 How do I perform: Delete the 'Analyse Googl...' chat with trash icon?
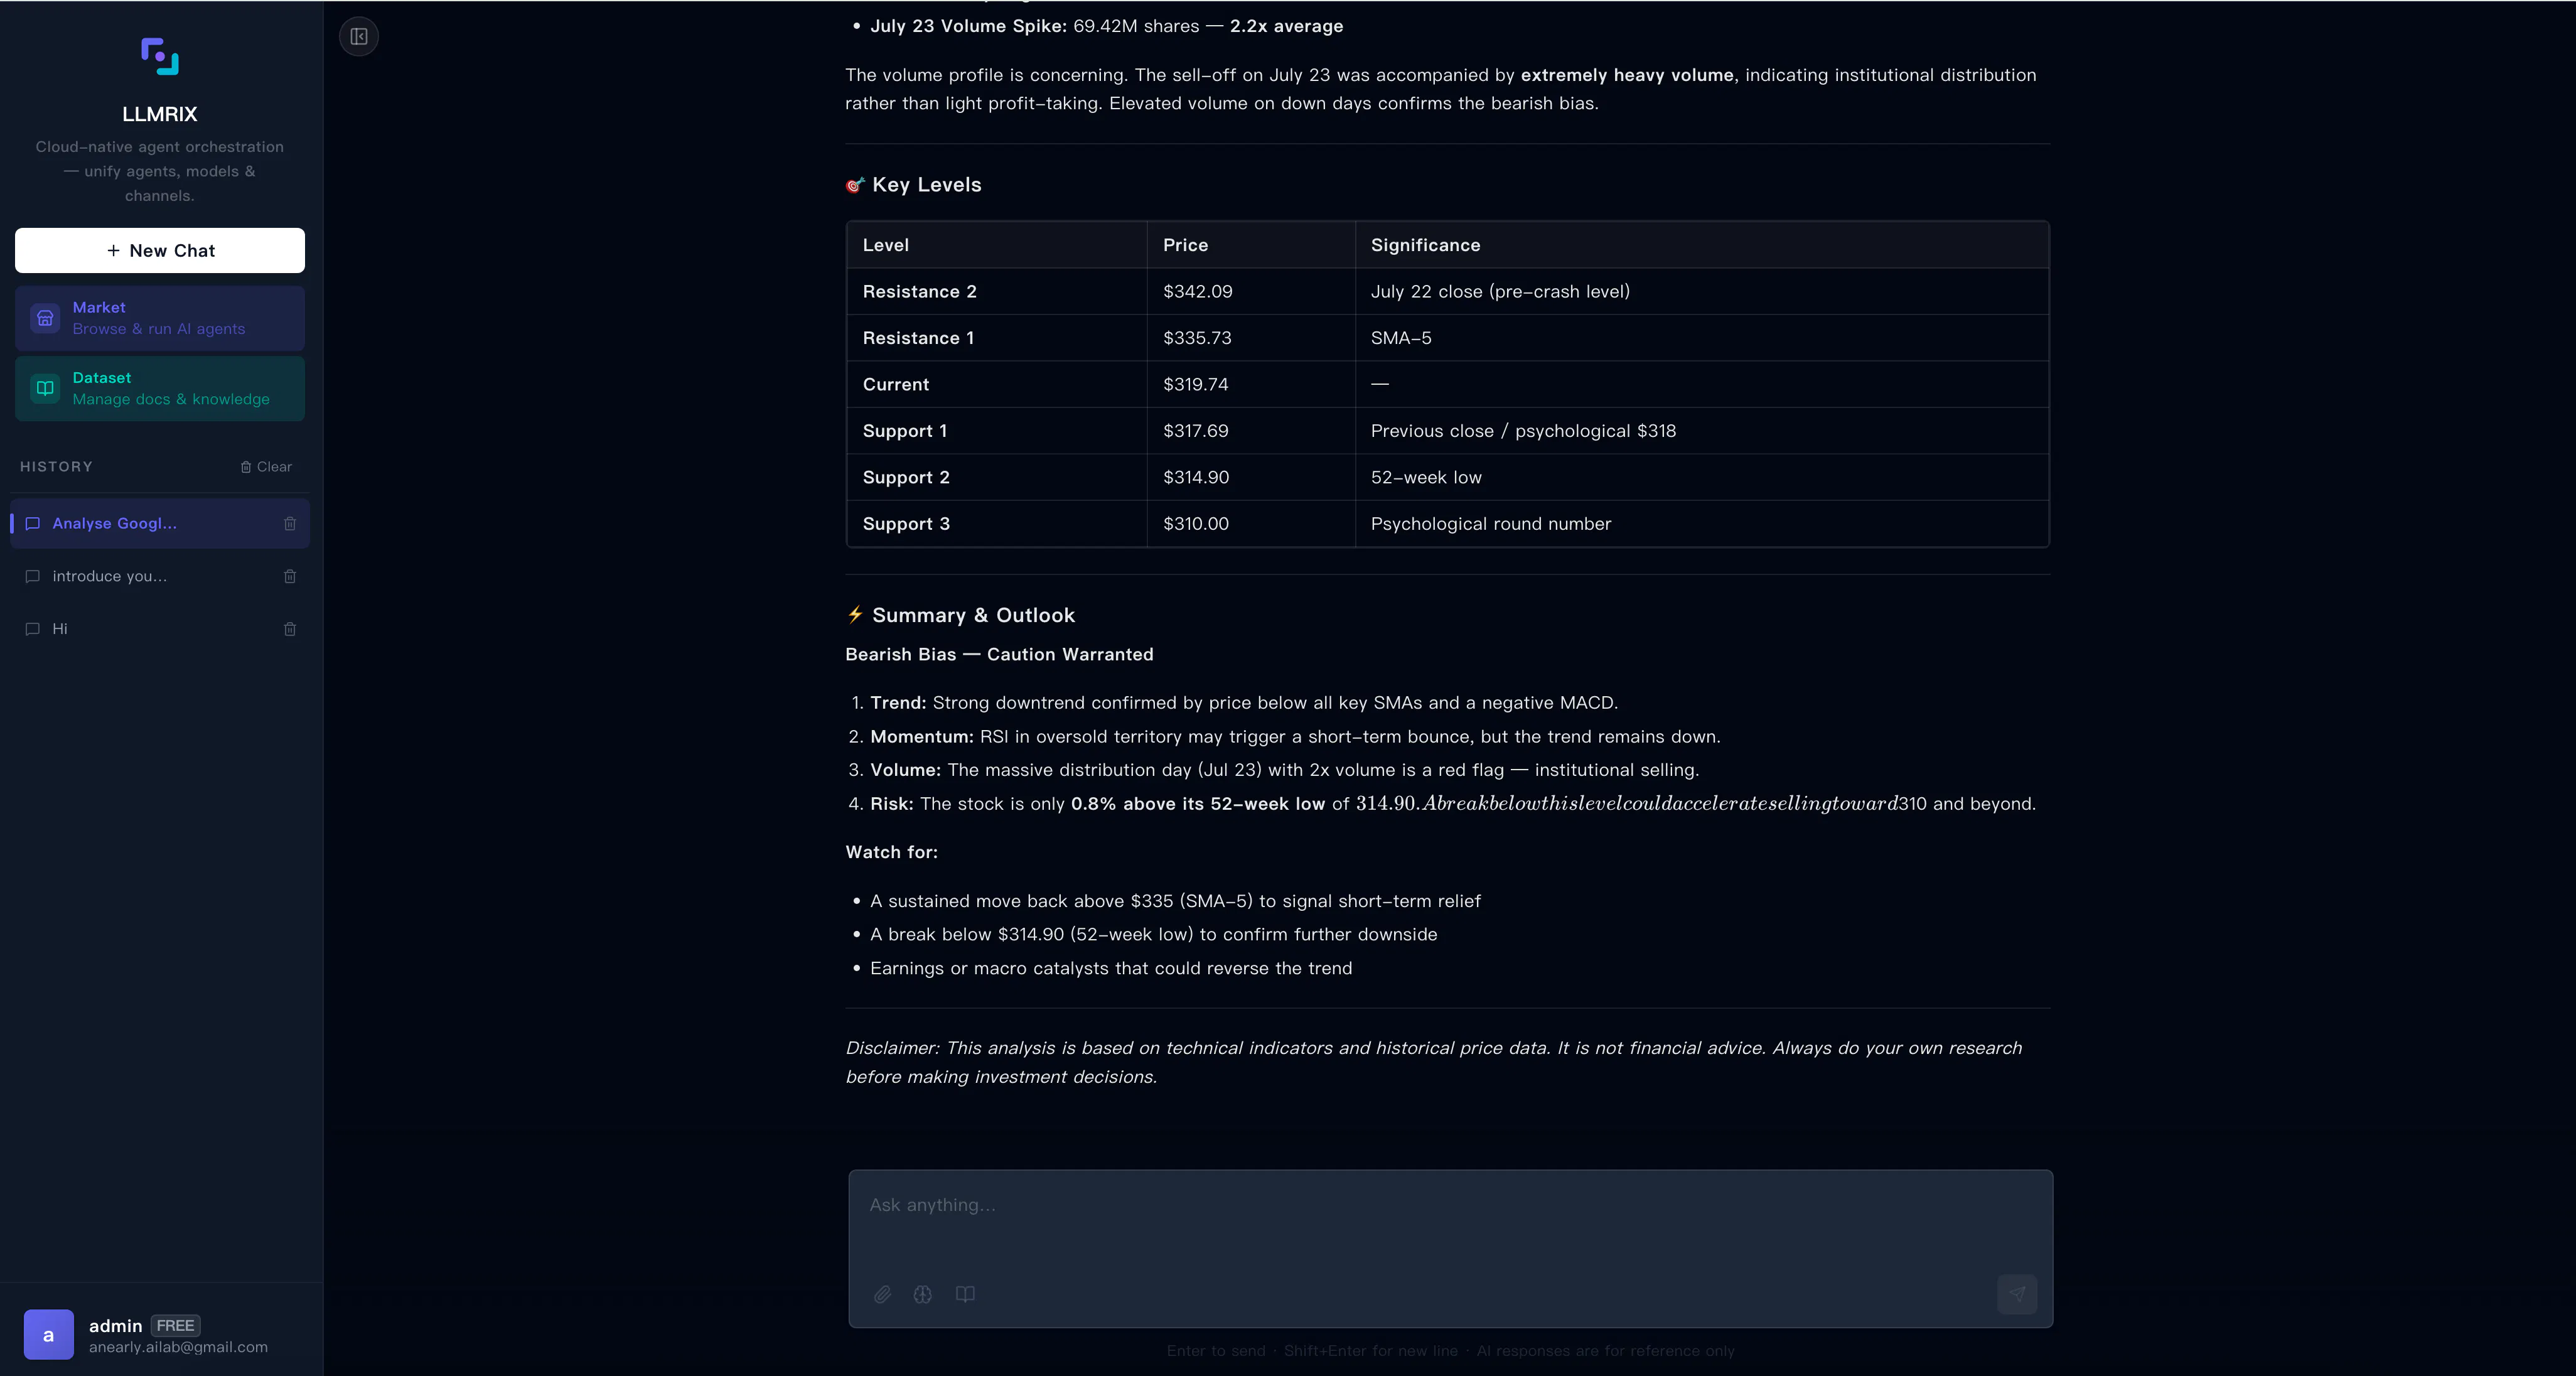click(290, 523)
